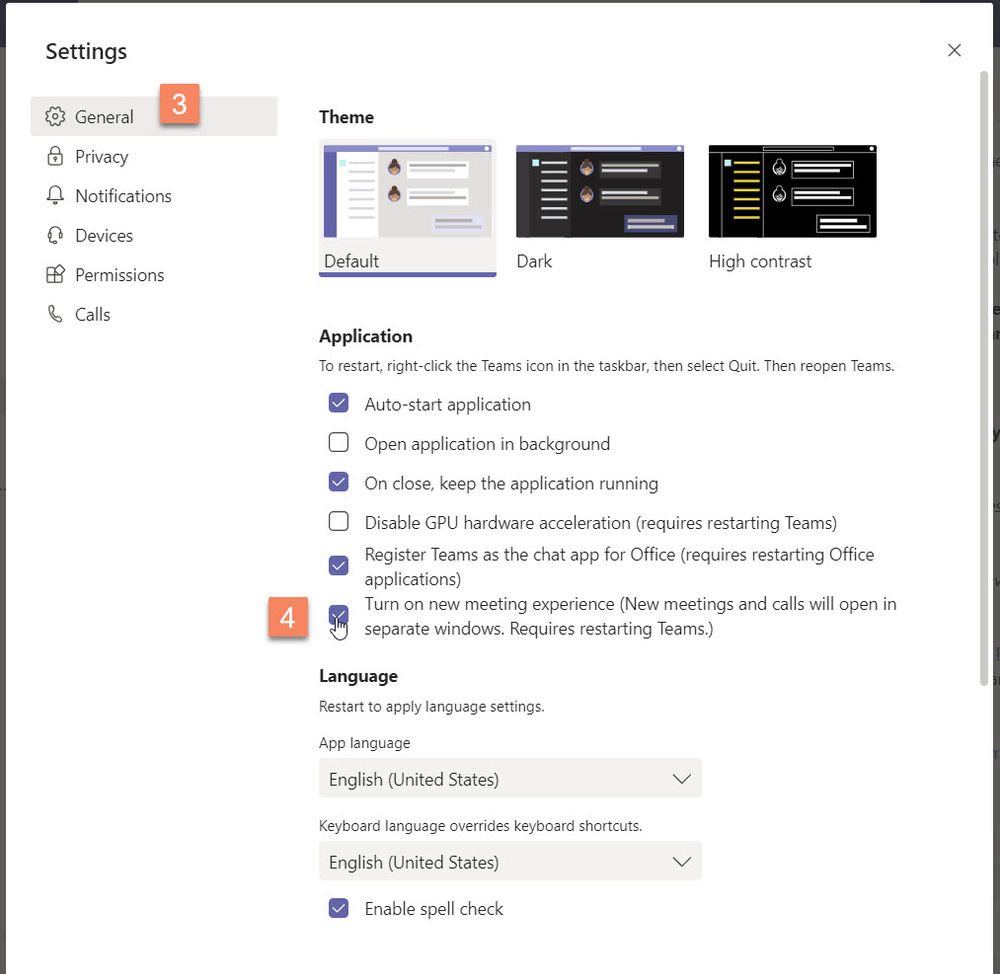Screen dimensions: 1000x974
Task: Open Notifications via the bell icon
Action: tap(55, 196)
